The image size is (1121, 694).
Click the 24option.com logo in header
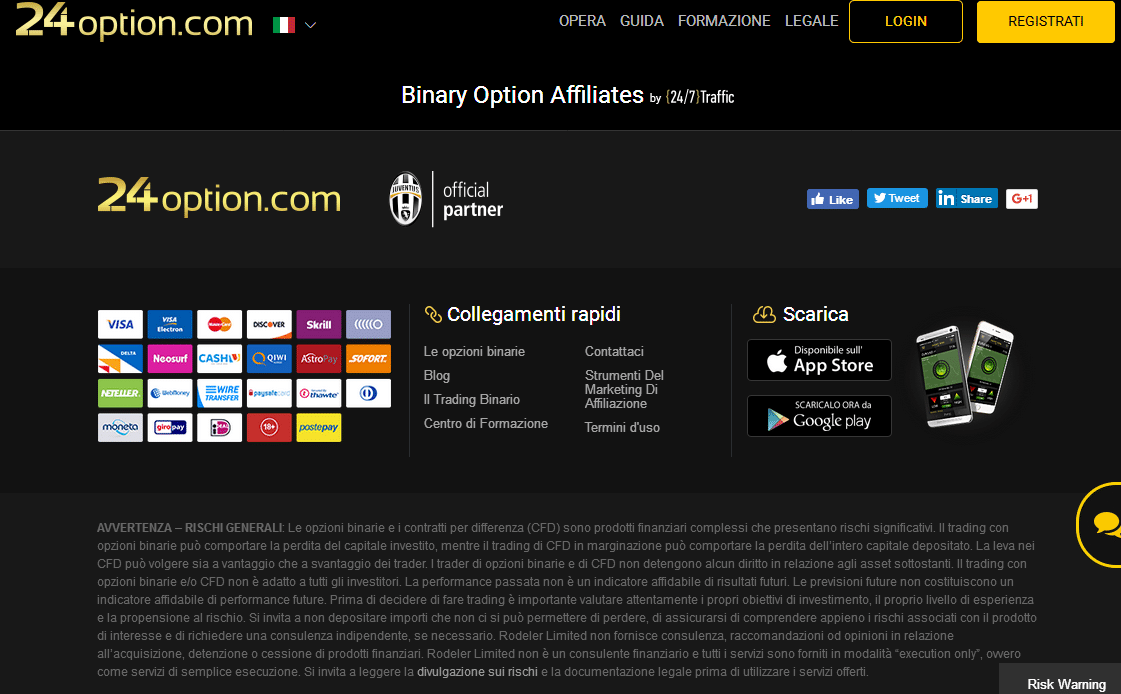tap(134, 21)
